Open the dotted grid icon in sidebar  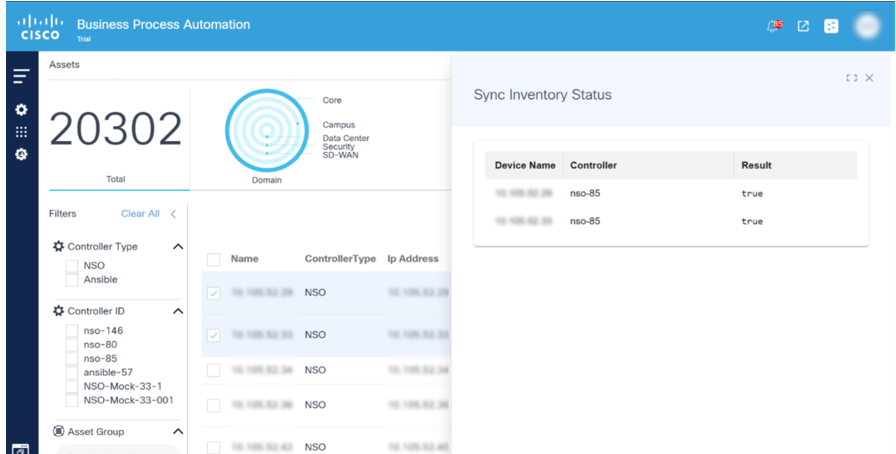coord(21,132)
